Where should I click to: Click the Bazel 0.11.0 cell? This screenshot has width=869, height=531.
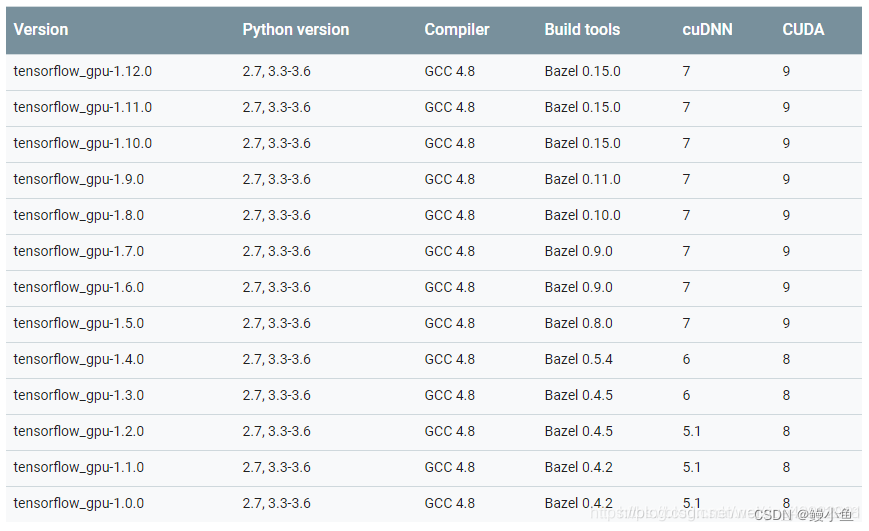click(x=582, y=180)
